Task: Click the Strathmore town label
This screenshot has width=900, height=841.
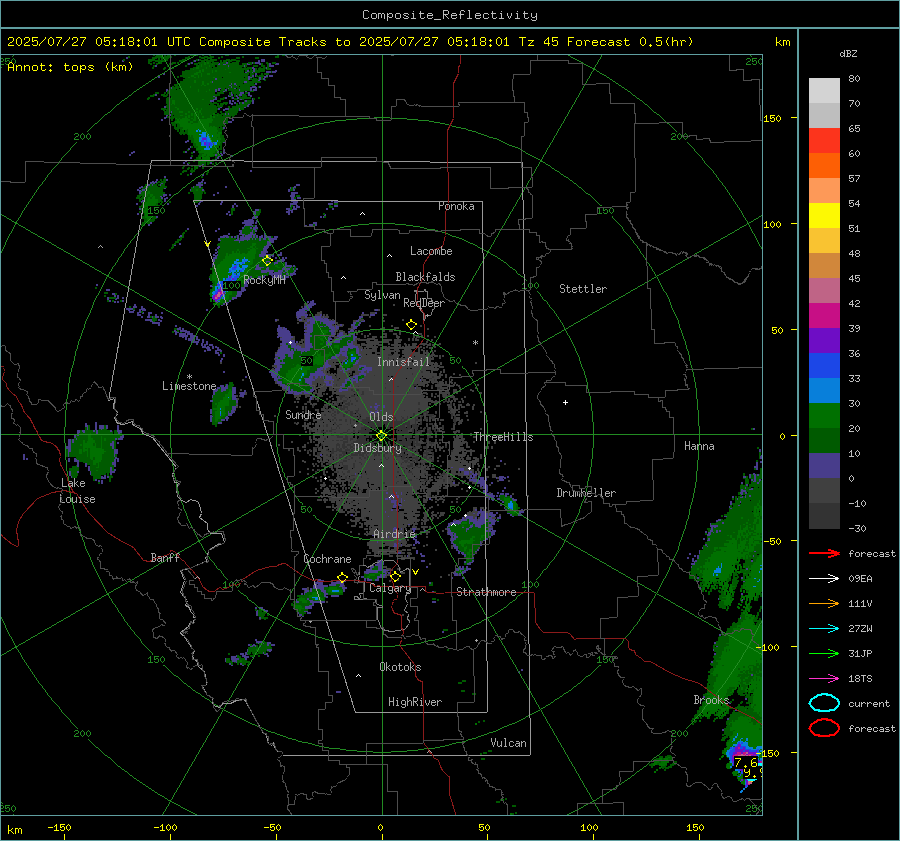Action: (x=487, y=592)
